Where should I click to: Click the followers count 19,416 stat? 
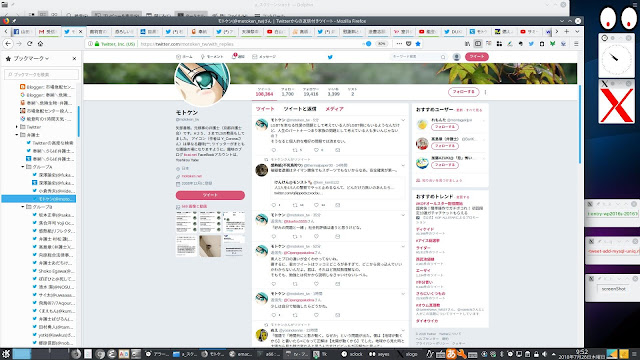point(311,92)
